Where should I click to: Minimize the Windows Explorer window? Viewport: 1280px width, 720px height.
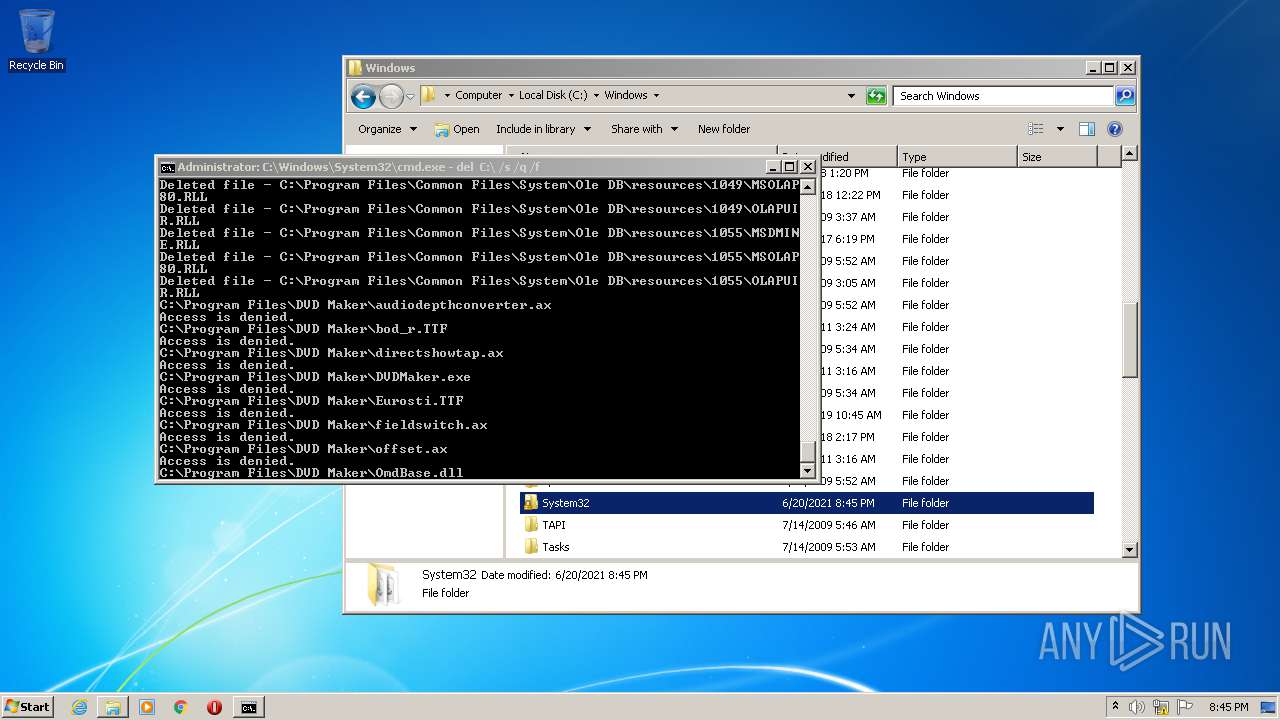coord(1092,68)
